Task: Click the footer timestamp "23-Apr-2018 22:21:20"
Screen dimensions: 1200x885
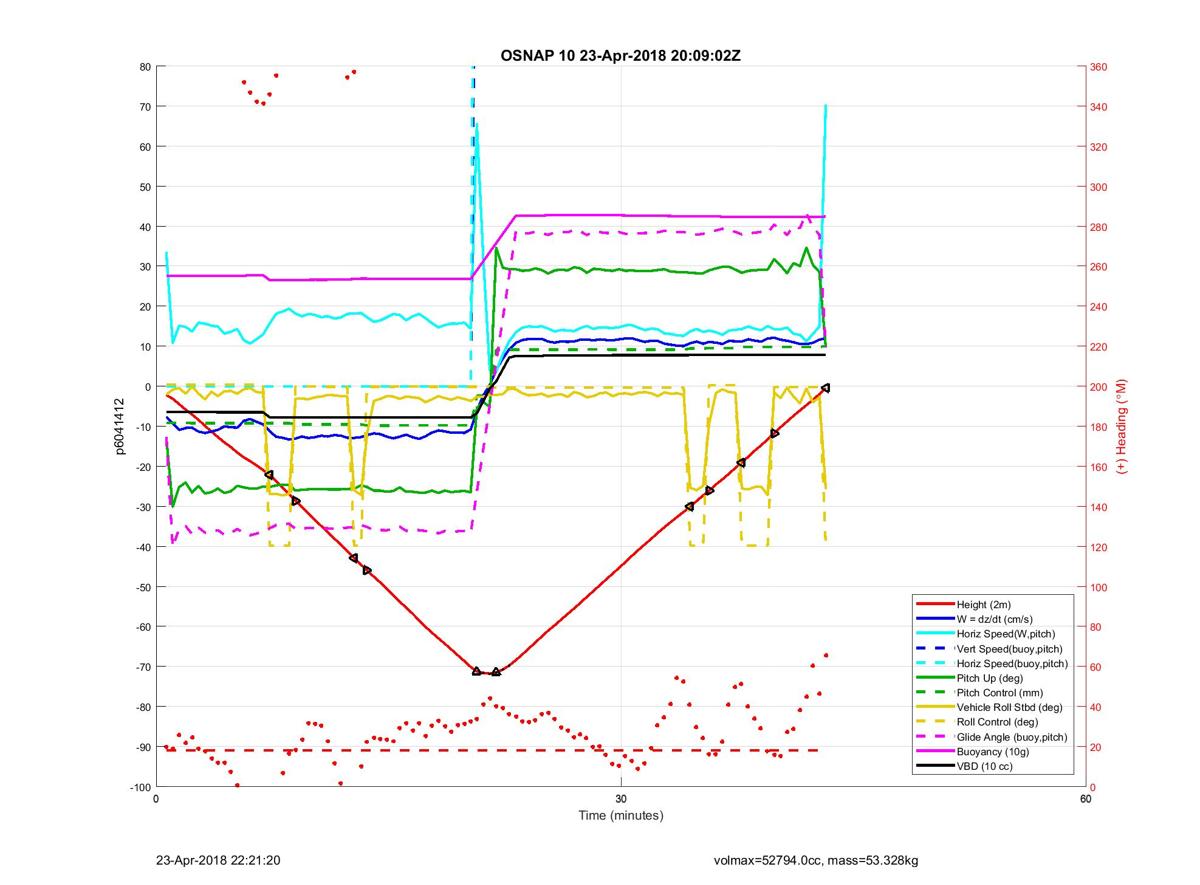Action: (218, 860)
